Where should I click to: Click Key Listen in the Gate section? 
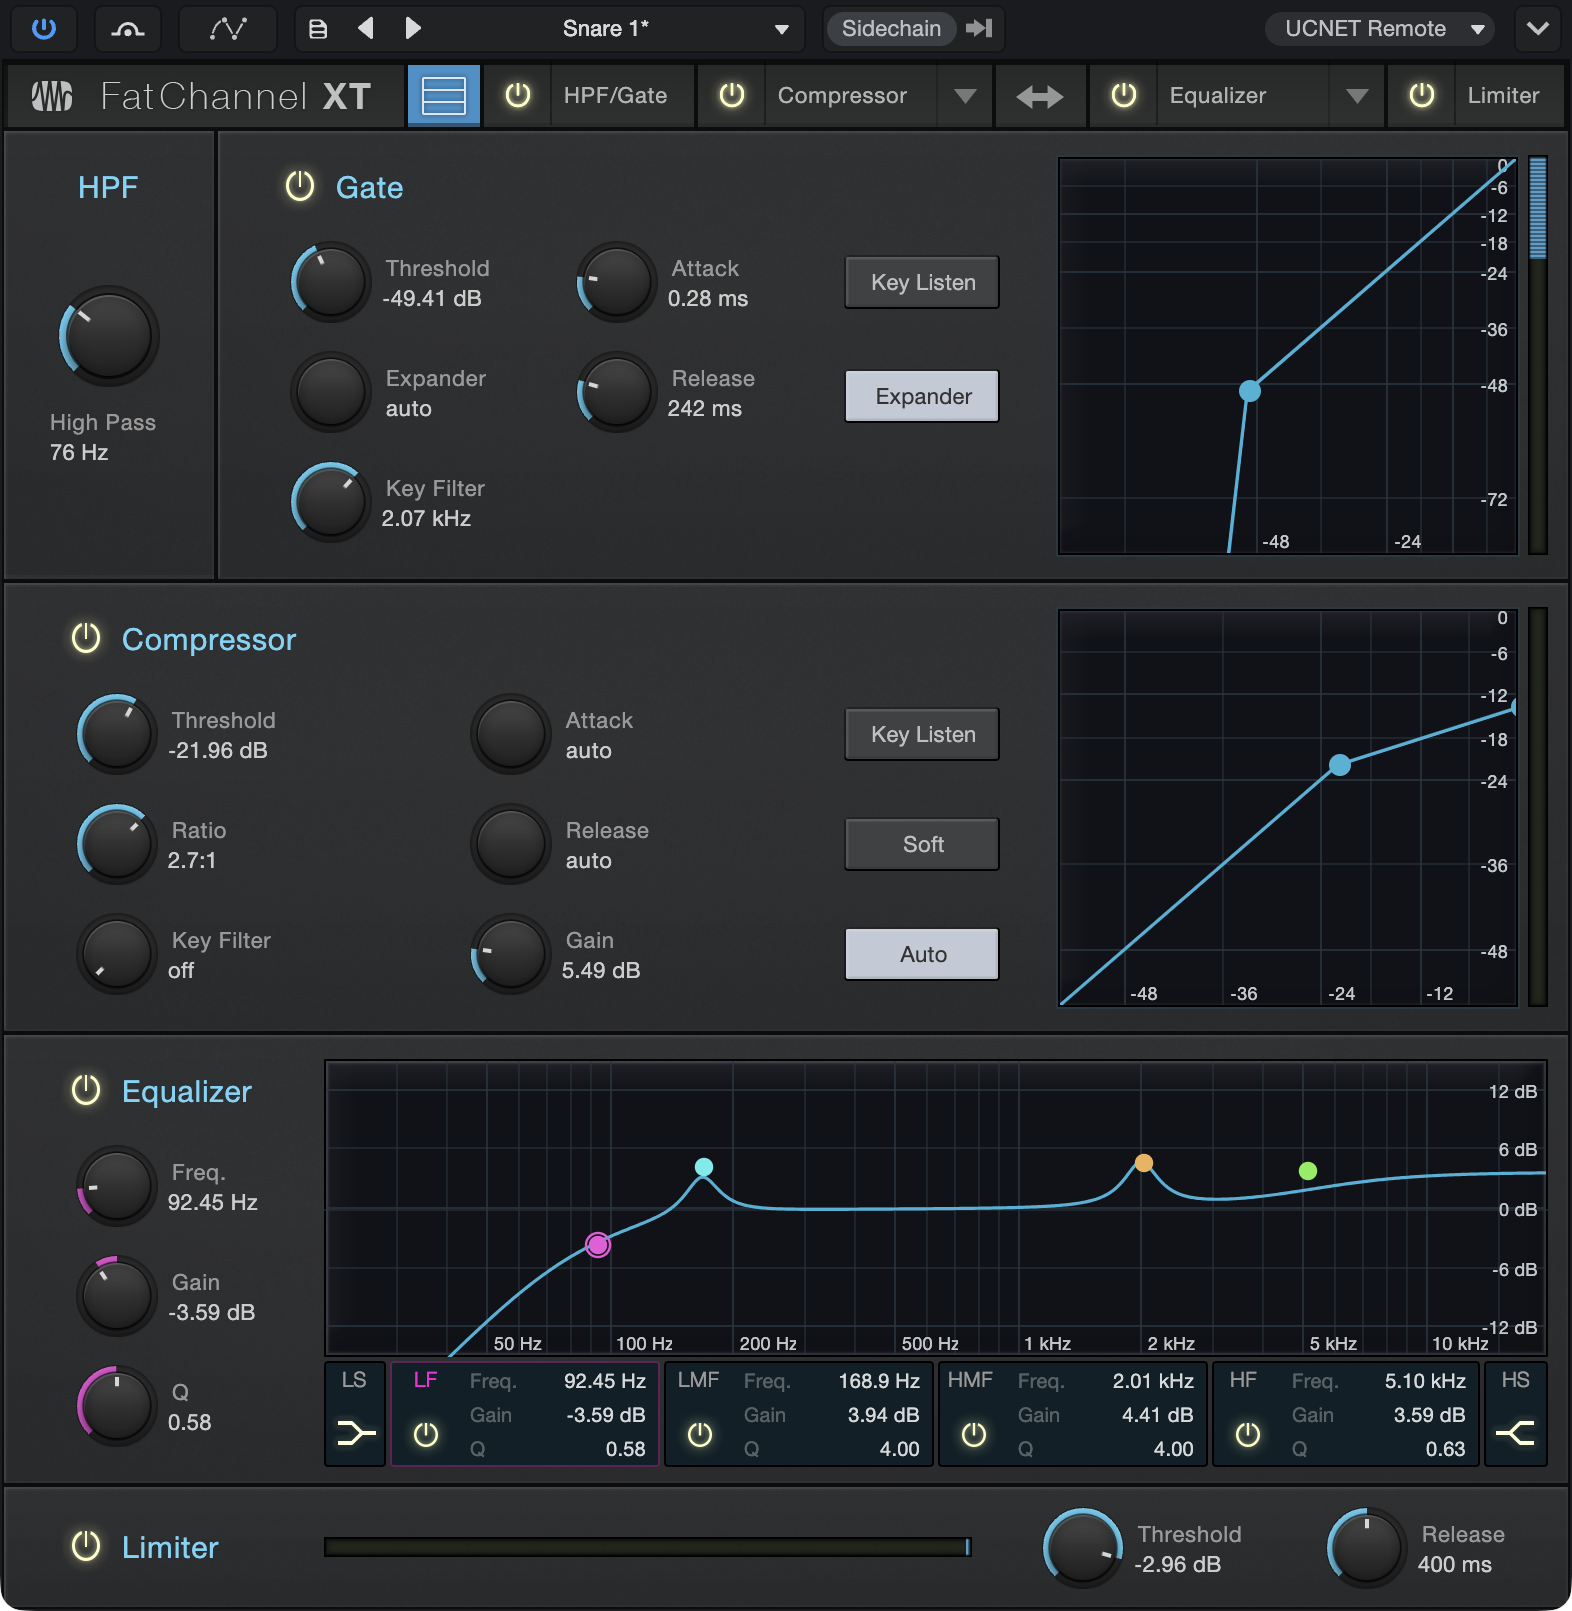click(x=922, y=282)
